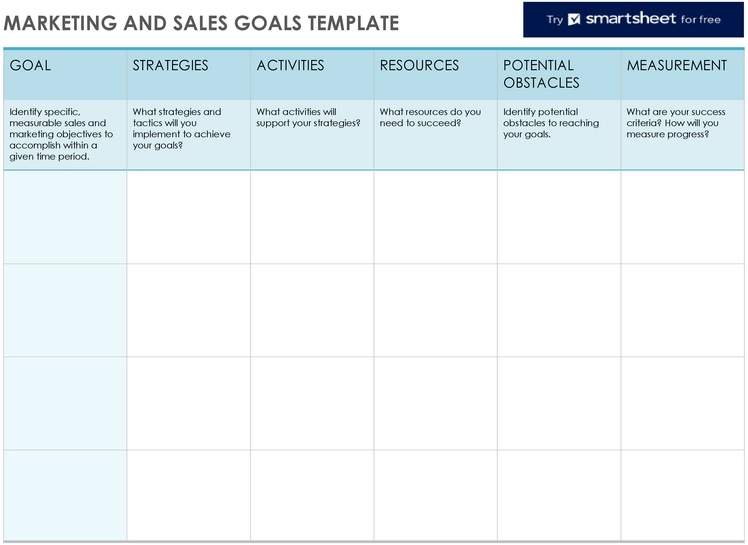Click the first empty STRATEGIES cell
Screen dimensions: 748x545
pyautogui.click(x=188, y=217)
